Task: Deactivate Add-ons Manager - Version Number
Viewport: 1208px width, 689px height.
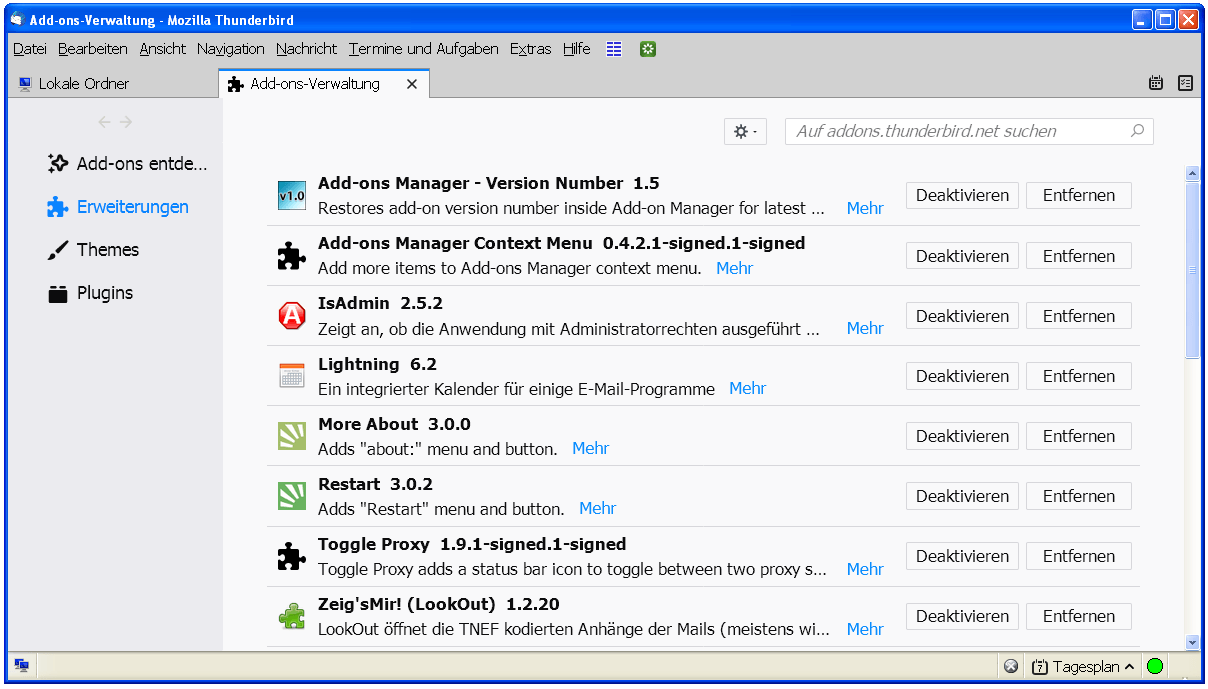Action: point(962,196)
